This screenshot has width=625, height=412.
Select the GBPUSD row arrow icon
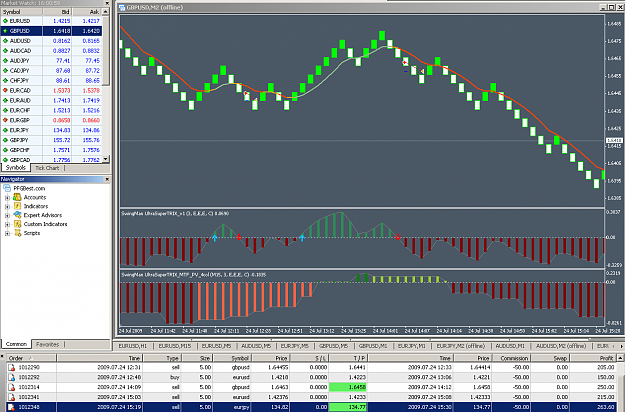tap(5, 31)
